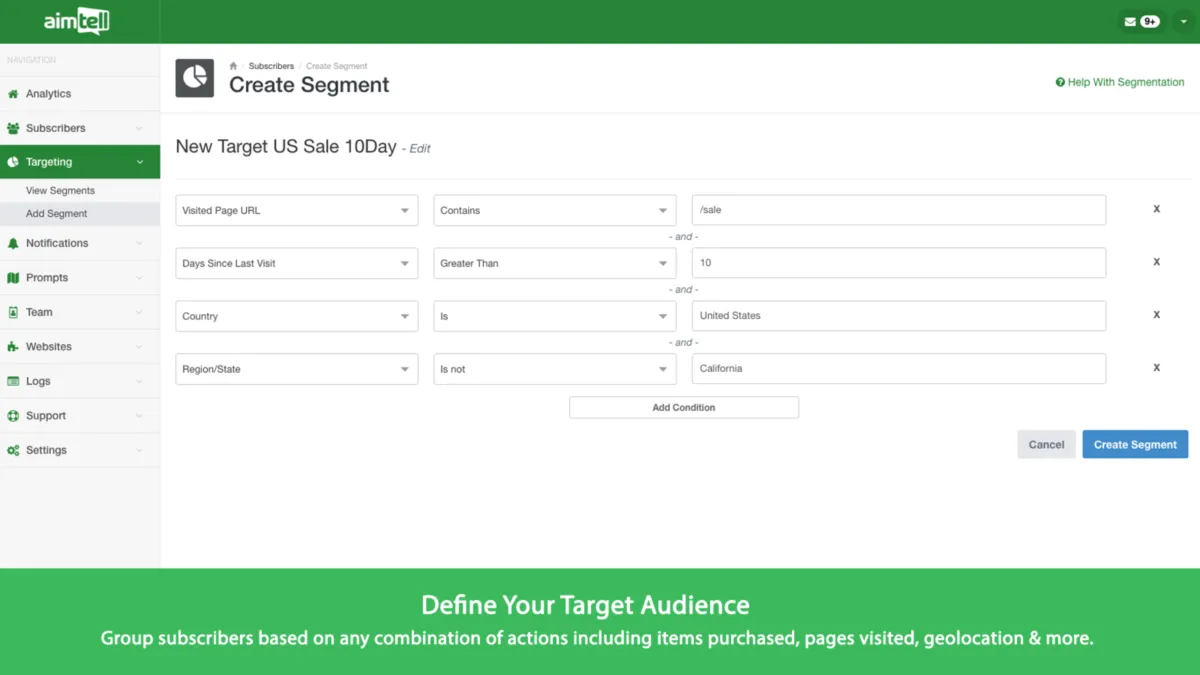
Task: Remove the Visited Page URL condition
Action: pos(1157,209)
